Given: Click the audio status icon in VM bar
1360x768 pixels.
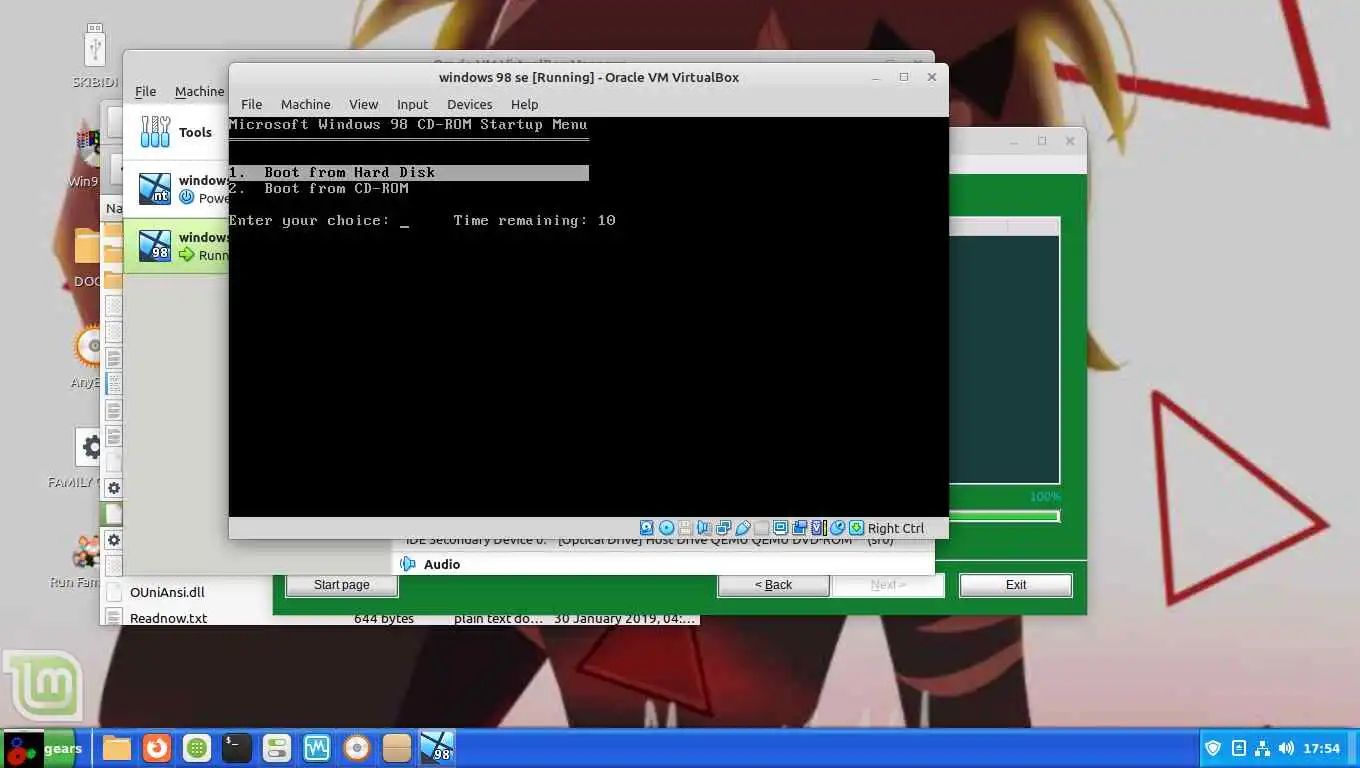Looking at the screenshot, I should coord(704,528).
